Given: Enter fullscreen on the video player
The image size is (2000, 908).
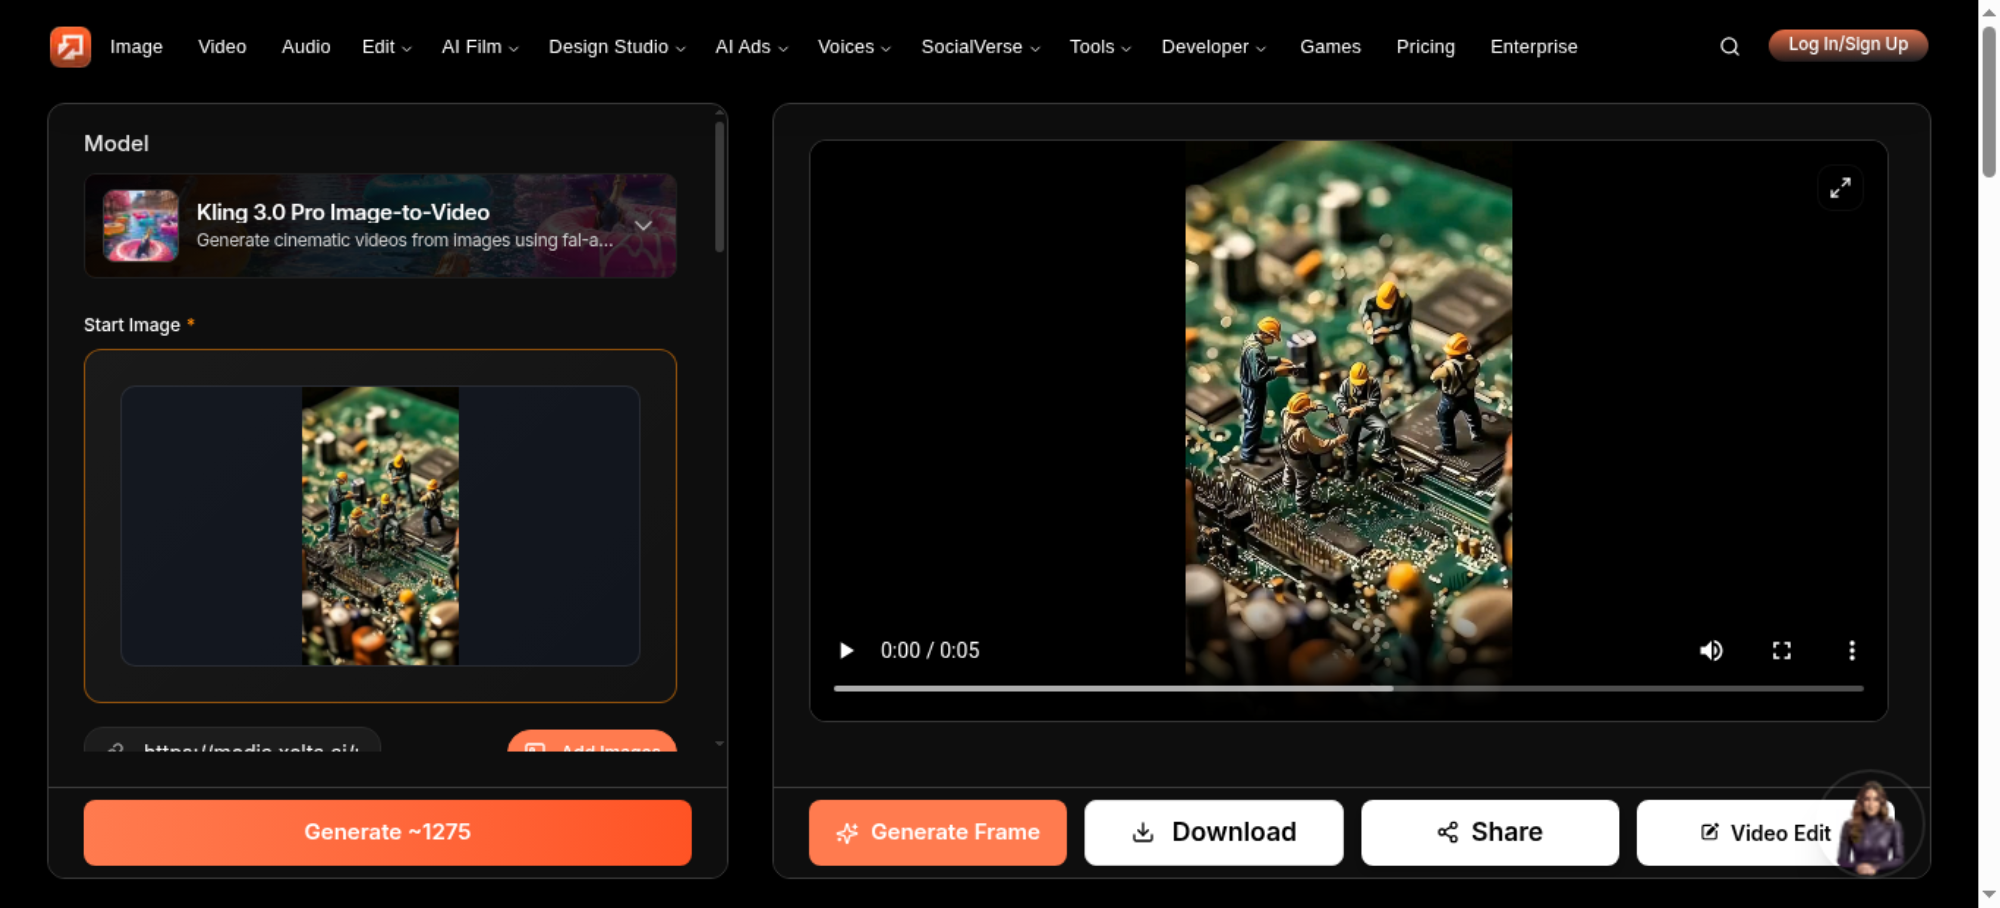Looking at the screenshot, I should pos(1782,651).
